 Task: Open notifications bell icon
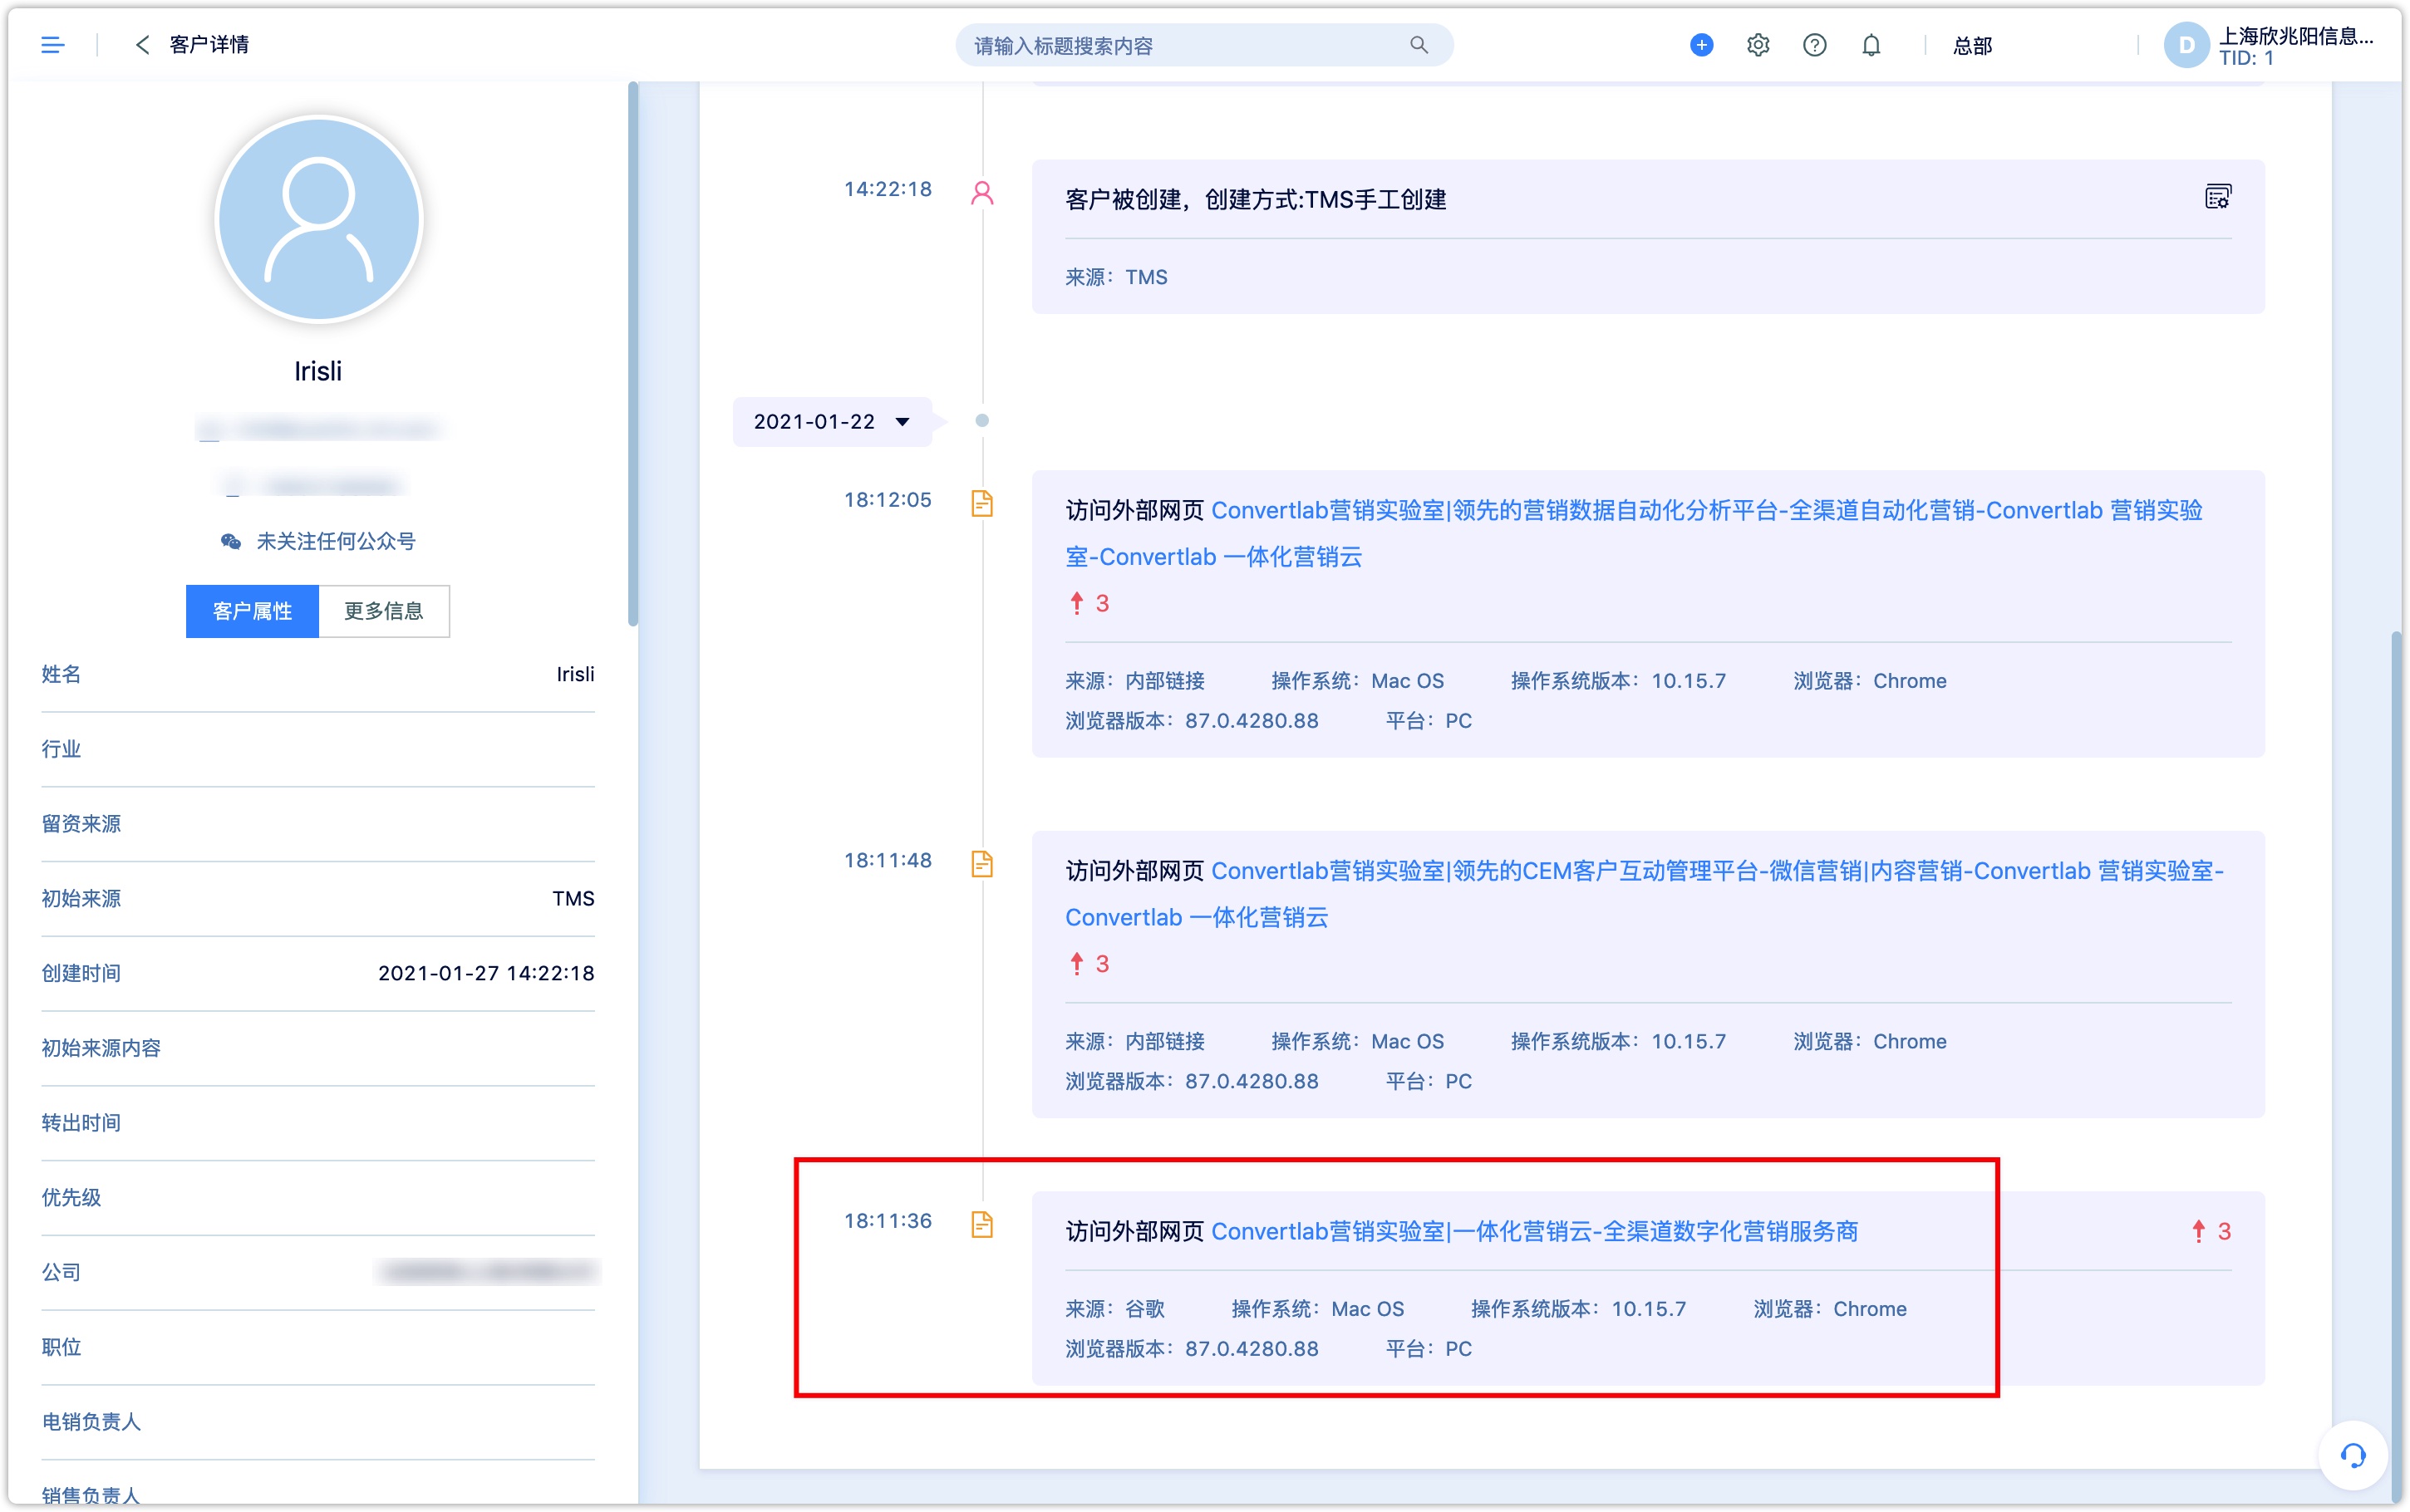[x=1871, y=45]
